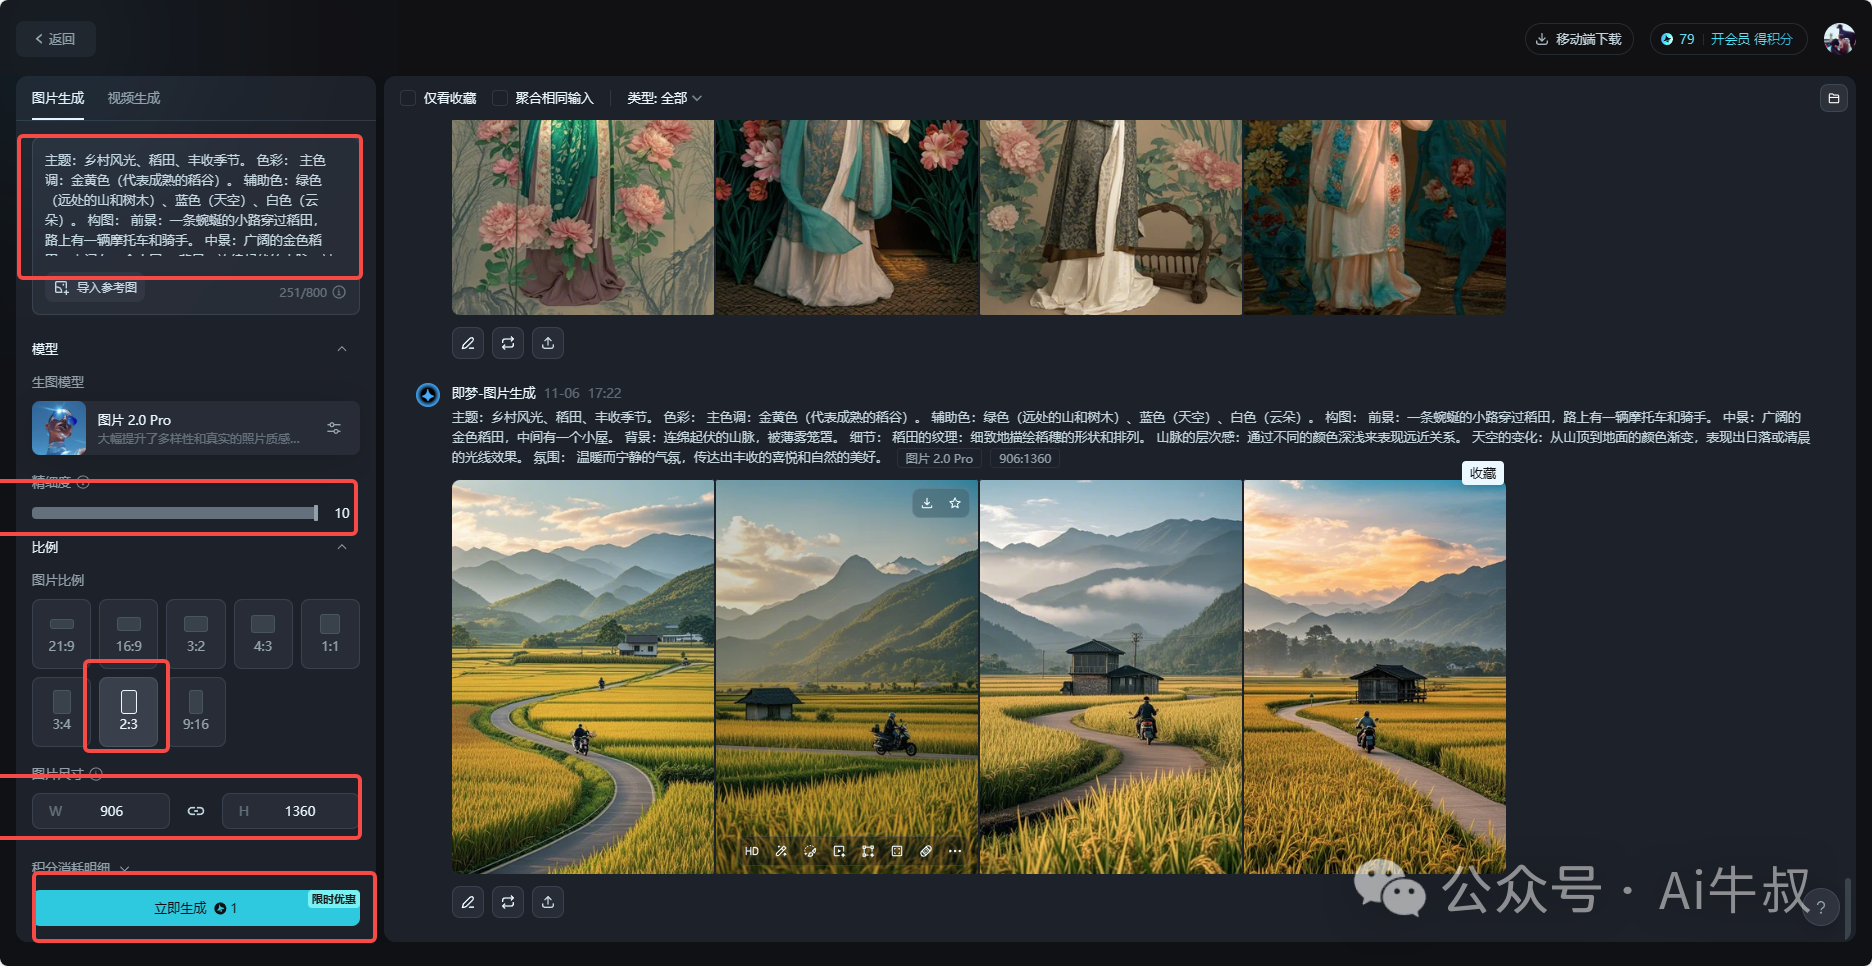Viewport: 1872px width, 966px height.
Task: Click the 立即生成 generate button
Action: (x=197, y=908)
